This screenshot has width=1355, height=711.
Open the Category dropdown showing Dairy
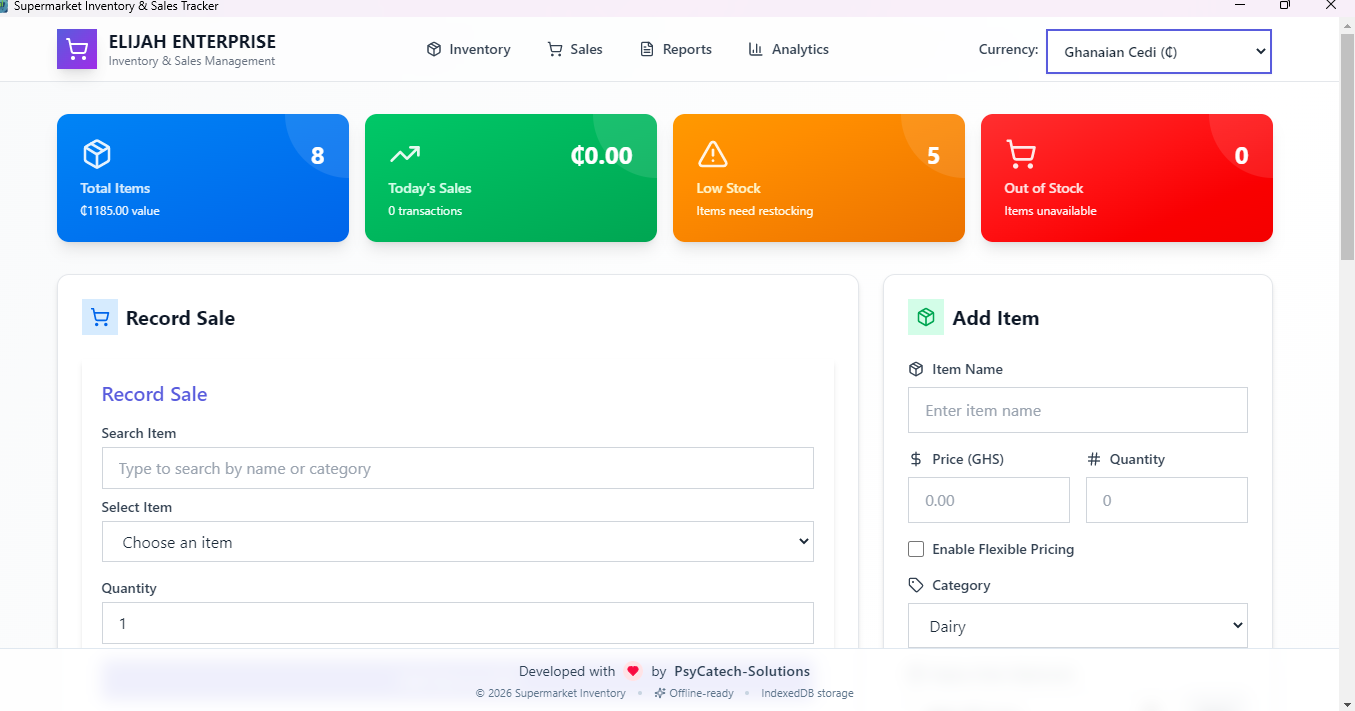1077,626
